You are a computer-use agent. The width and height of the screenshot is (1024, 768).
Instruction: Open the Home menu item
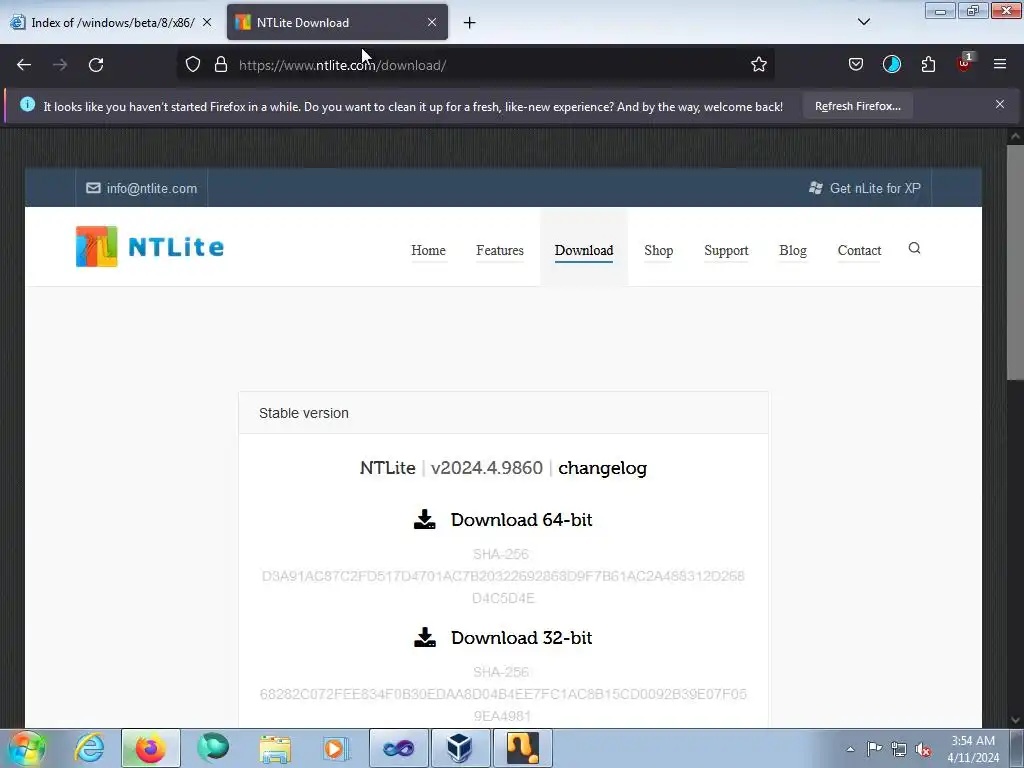tap(428, 250)
